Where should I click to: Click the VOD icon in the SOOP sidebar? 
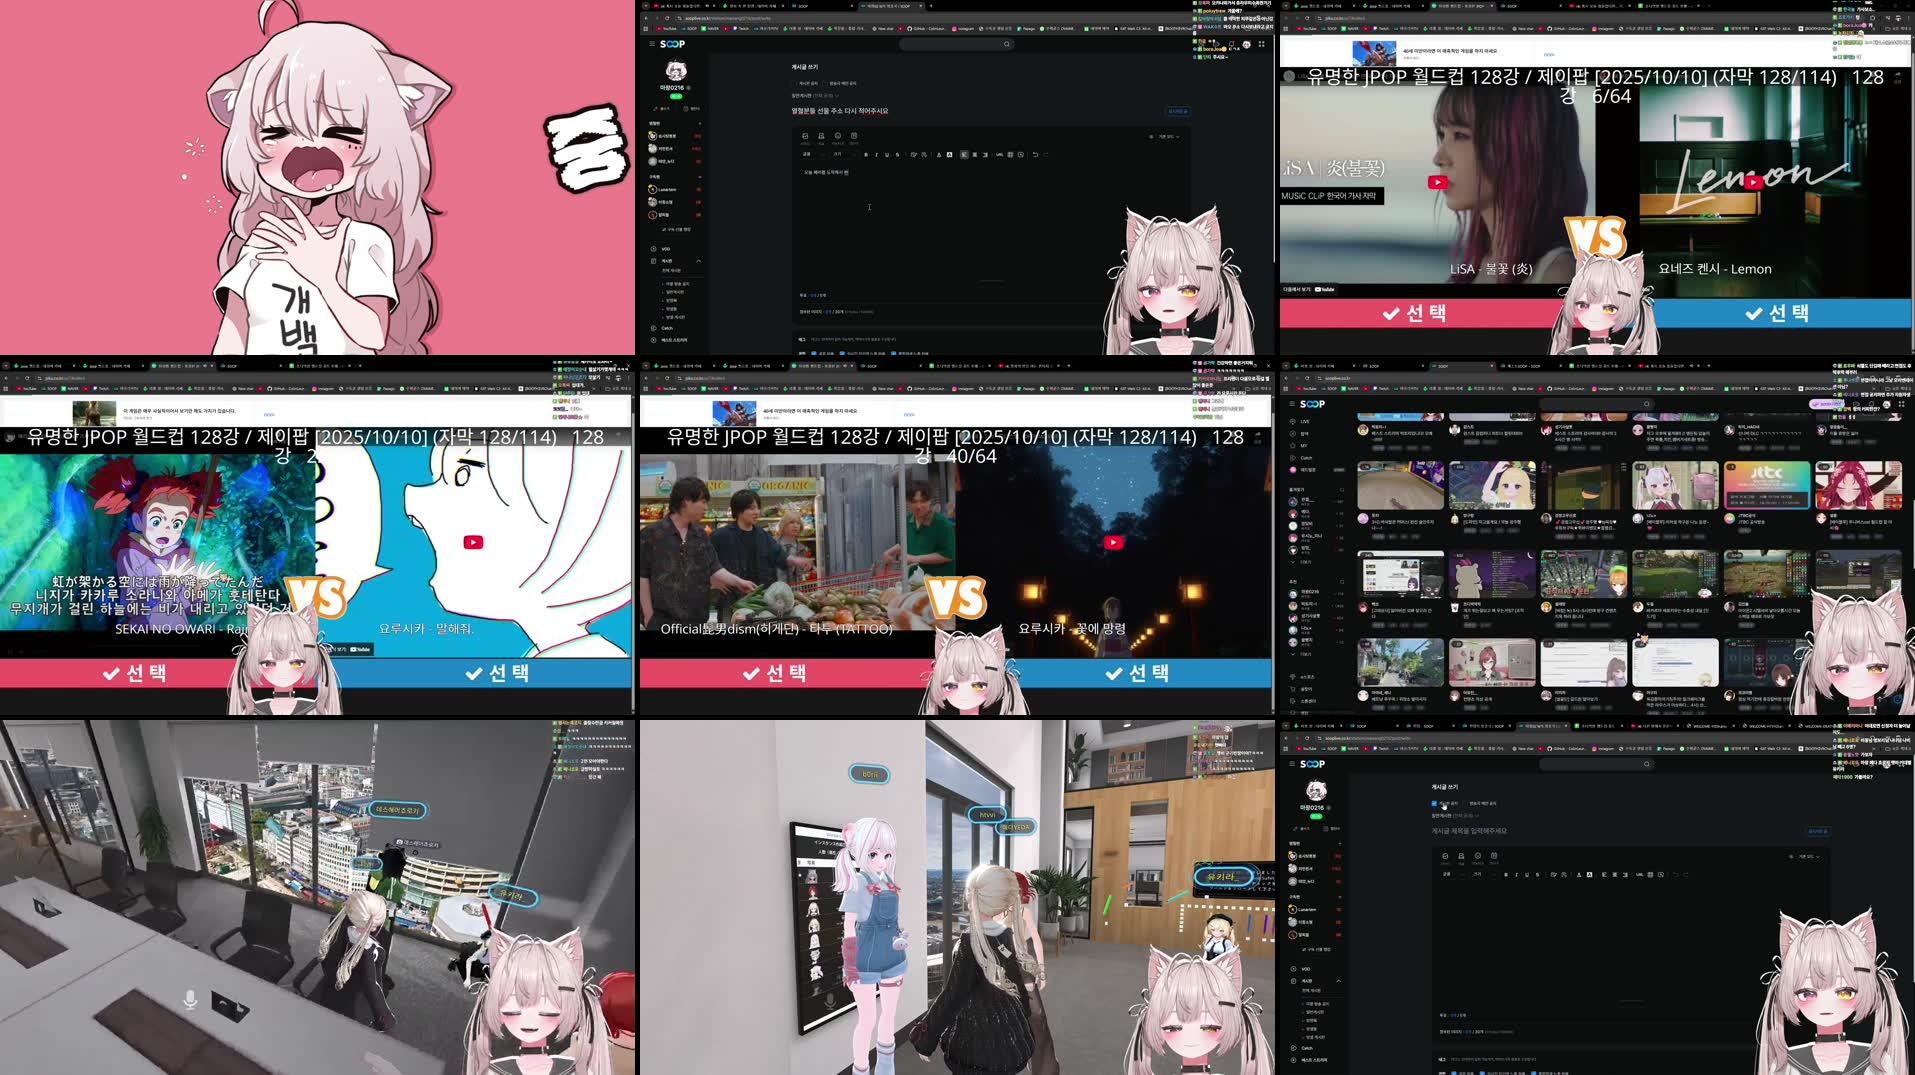pos(1293,969)
